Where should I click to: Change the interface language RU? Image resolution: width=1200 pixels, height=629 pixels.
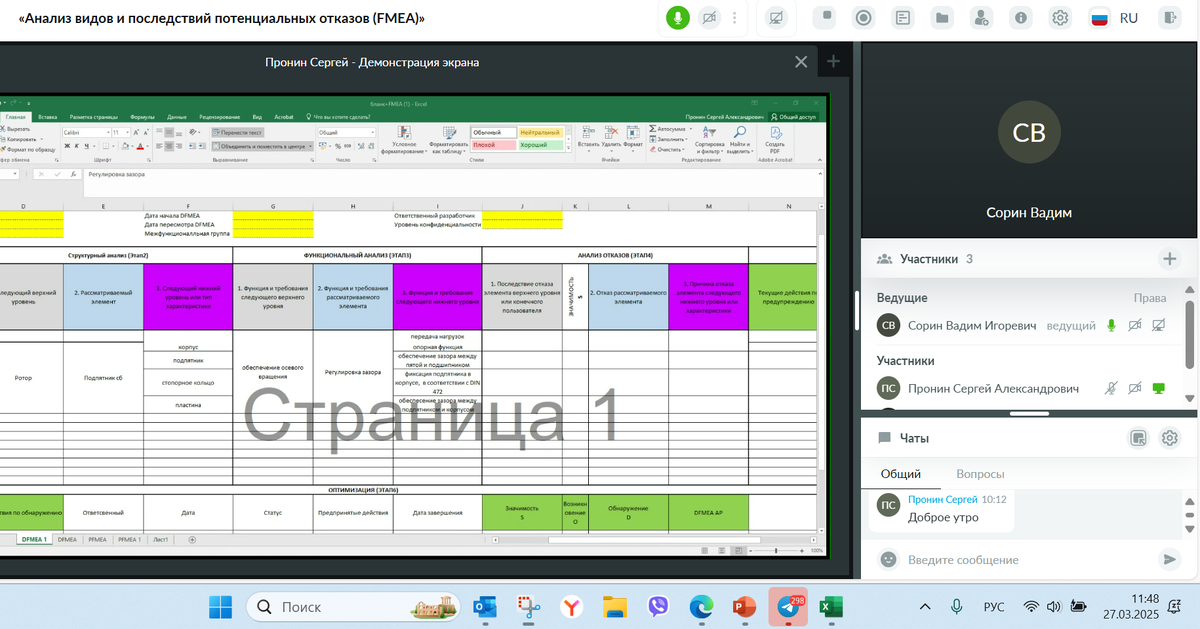(1115, 18)
